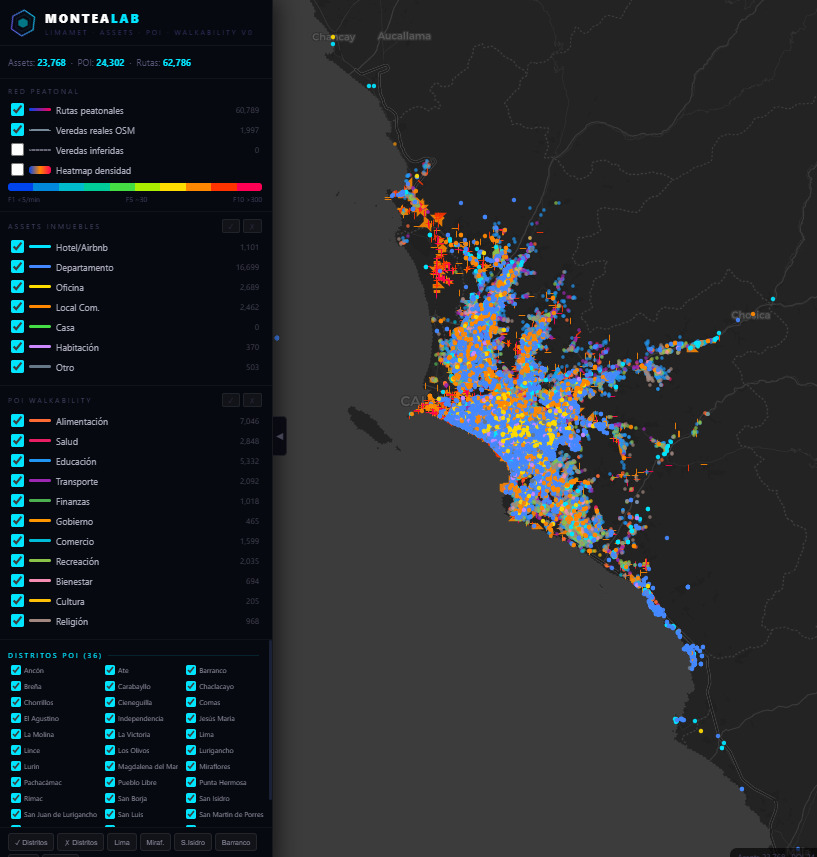This screenshot has height=857, width=817.
Task: Toggle the Alimentación POI category
Action: [x=17, y=421]
